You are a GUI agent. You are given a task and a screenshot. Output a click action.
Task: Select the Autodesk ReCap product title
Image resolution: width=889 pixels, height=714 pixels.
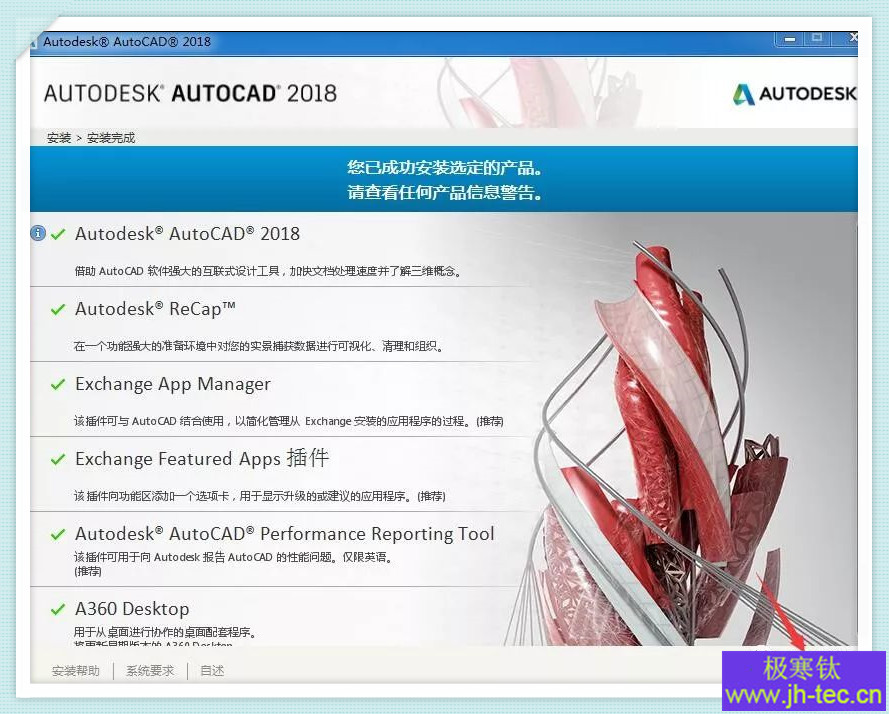pos(155,309)
